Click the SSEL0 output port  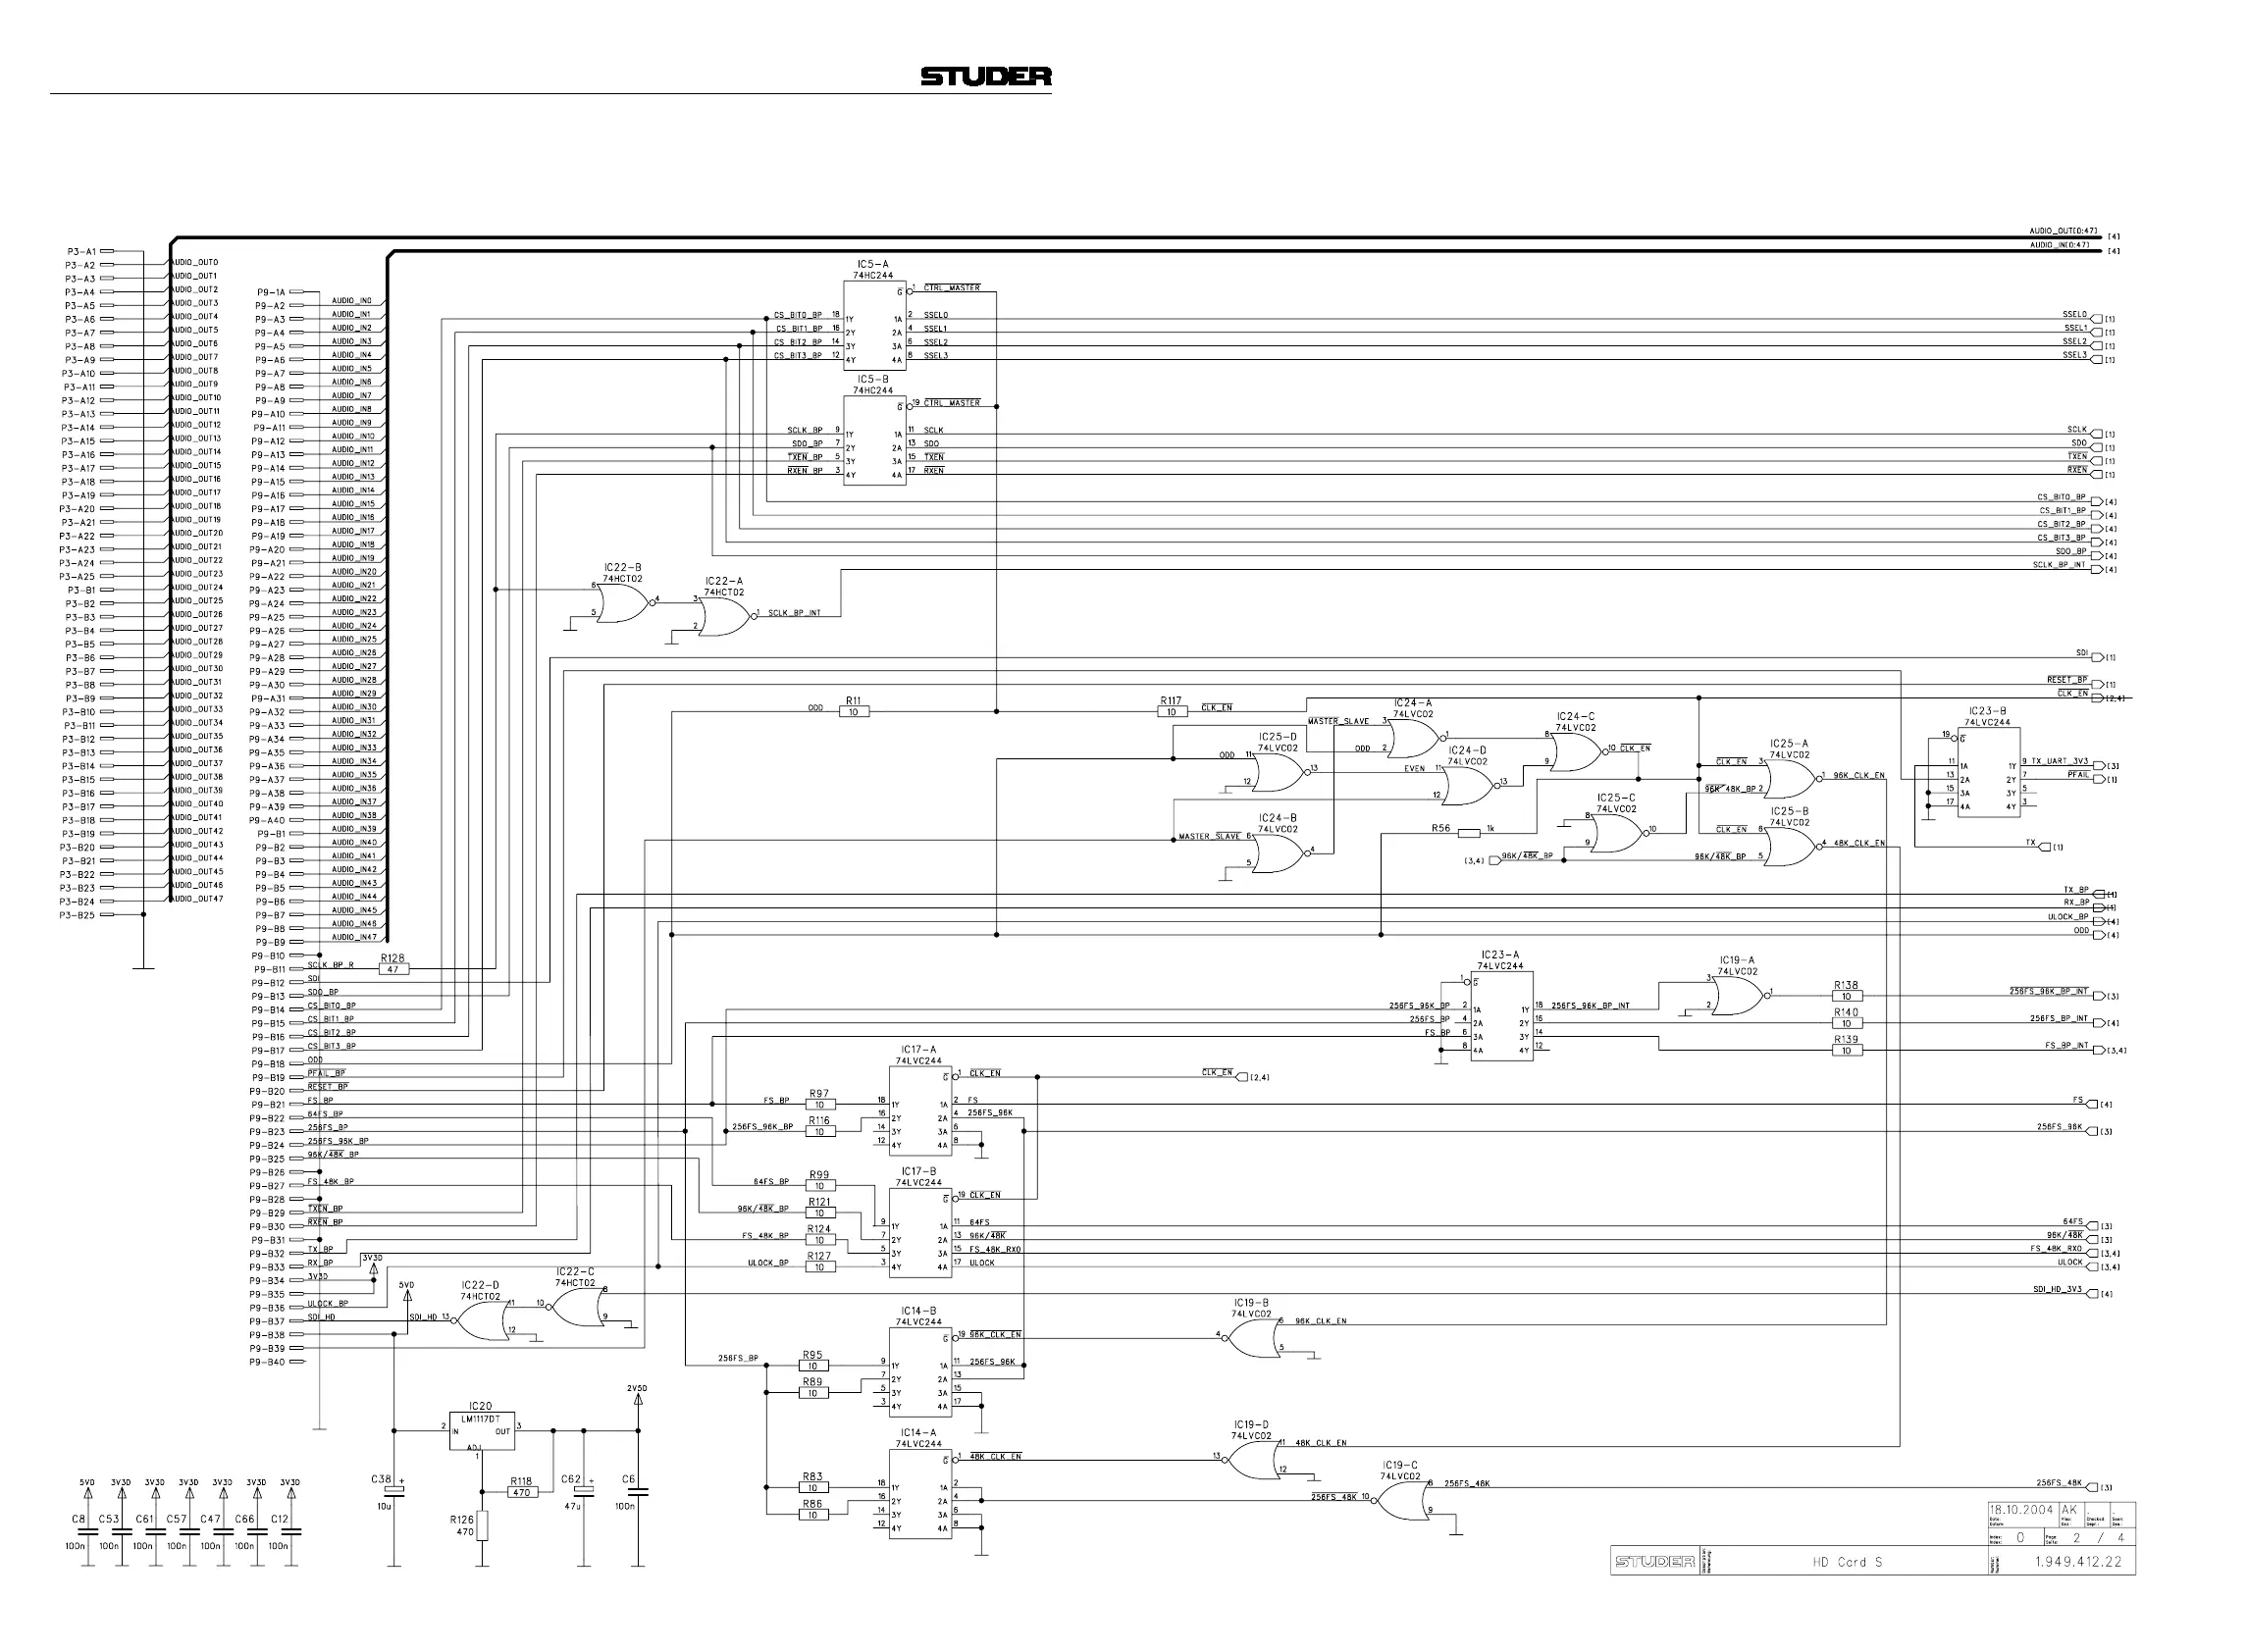click(x=2097, y=319)
